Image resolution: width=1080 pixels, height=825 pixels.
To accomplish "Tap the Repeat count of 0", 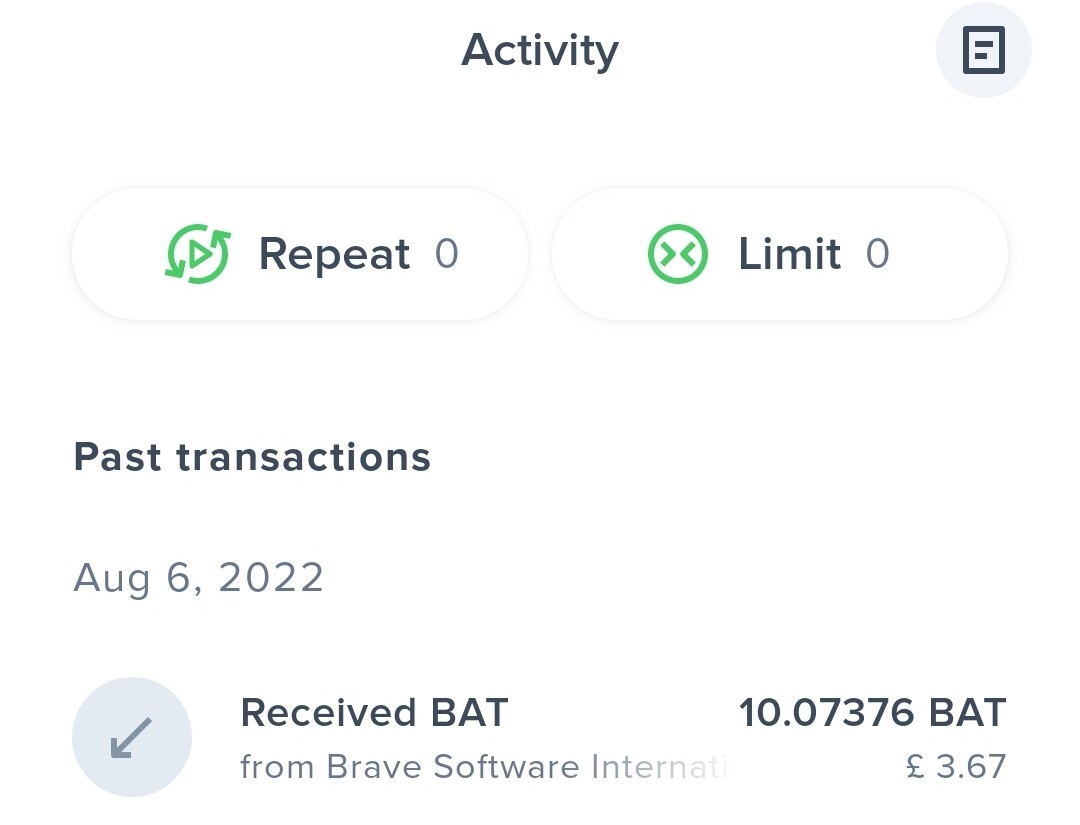I will pyautogui.click(x=446, y=254).
